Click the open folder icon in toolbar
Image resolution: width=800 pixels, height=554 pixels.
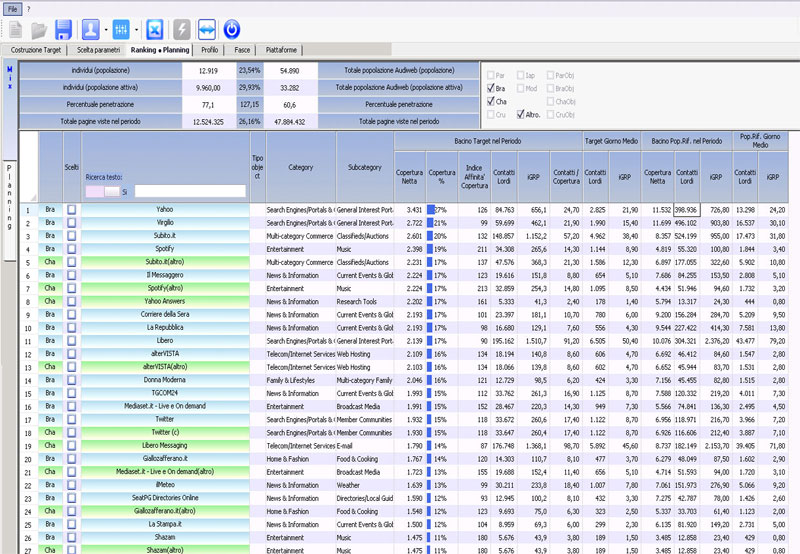tap(39, 29)
